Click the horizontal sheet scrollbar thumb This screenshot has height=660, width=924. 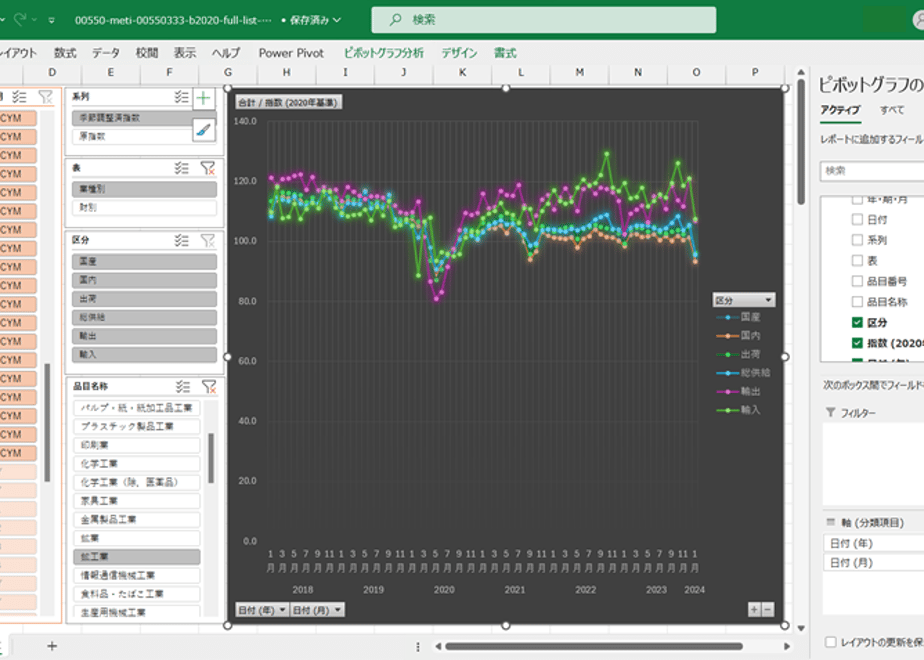click(x=594, y=646)
